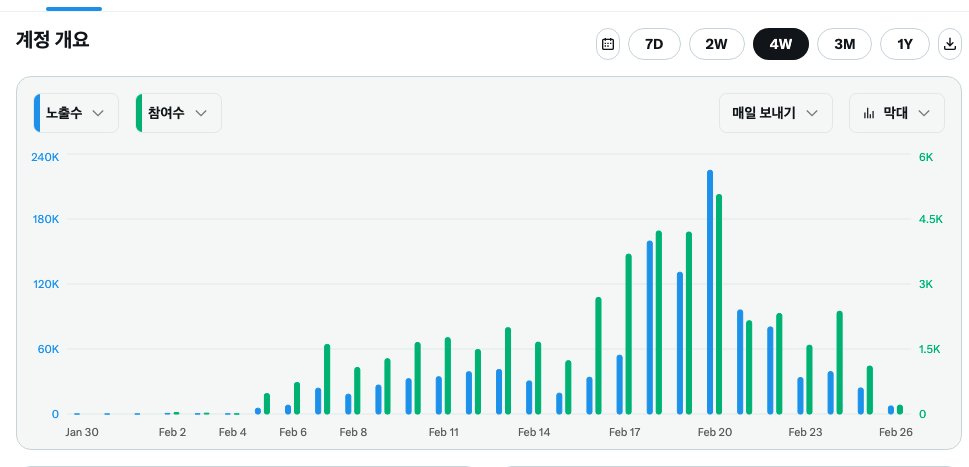The width and height of the screenshot is (969, 467).
Task: Click the 4.5K right axis label
Action: pos(931,219)
